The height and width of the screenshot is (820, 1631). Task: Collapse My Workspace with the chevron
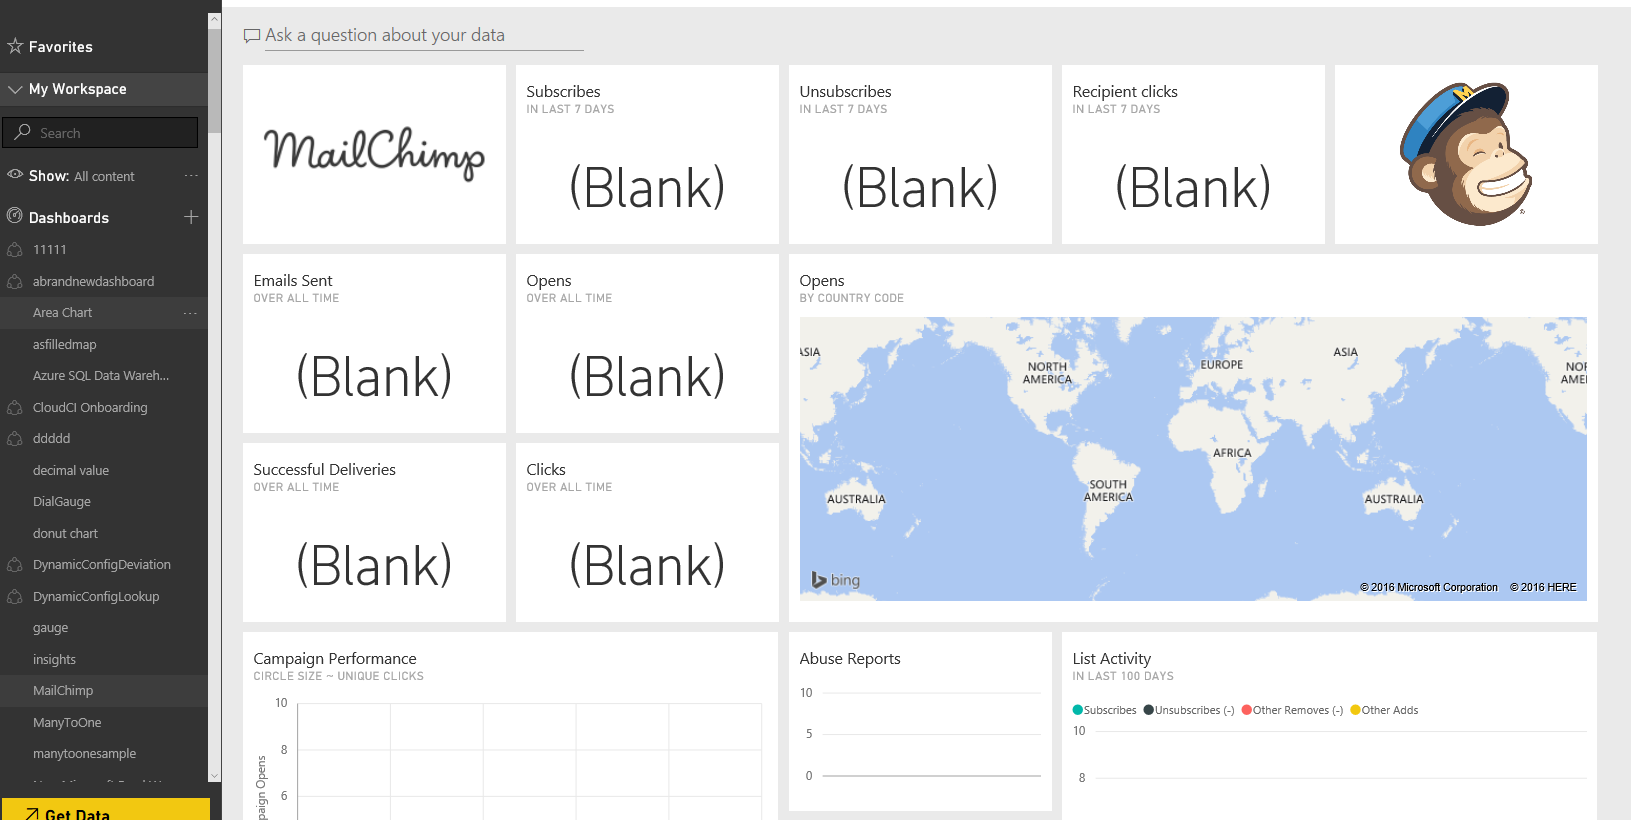coord(15,89)
